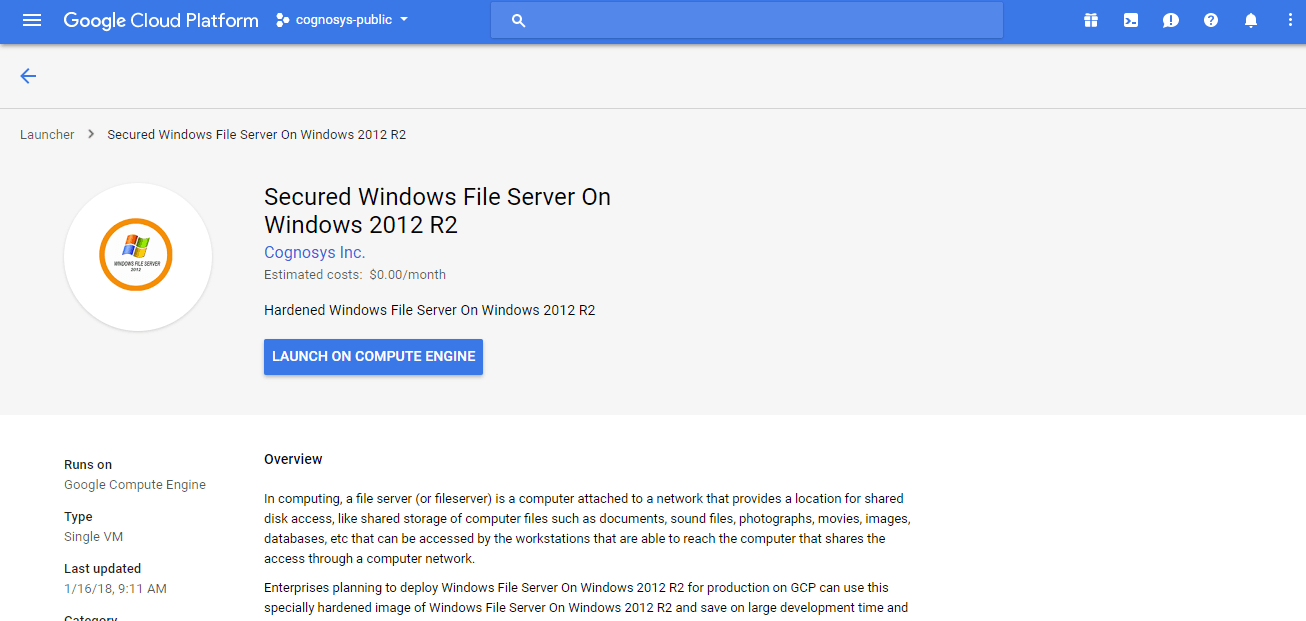
Task: Open the Cognosys Inc. publisher link
Action: pyautogui.click(x=314, y=253)
